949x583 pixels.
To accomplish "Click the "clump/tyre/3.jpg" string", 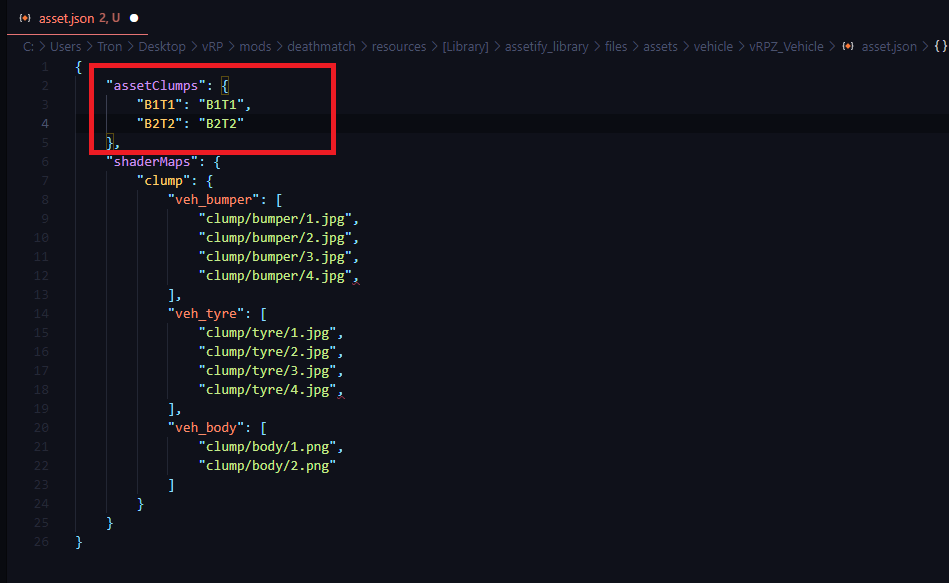I will (268, 371).
